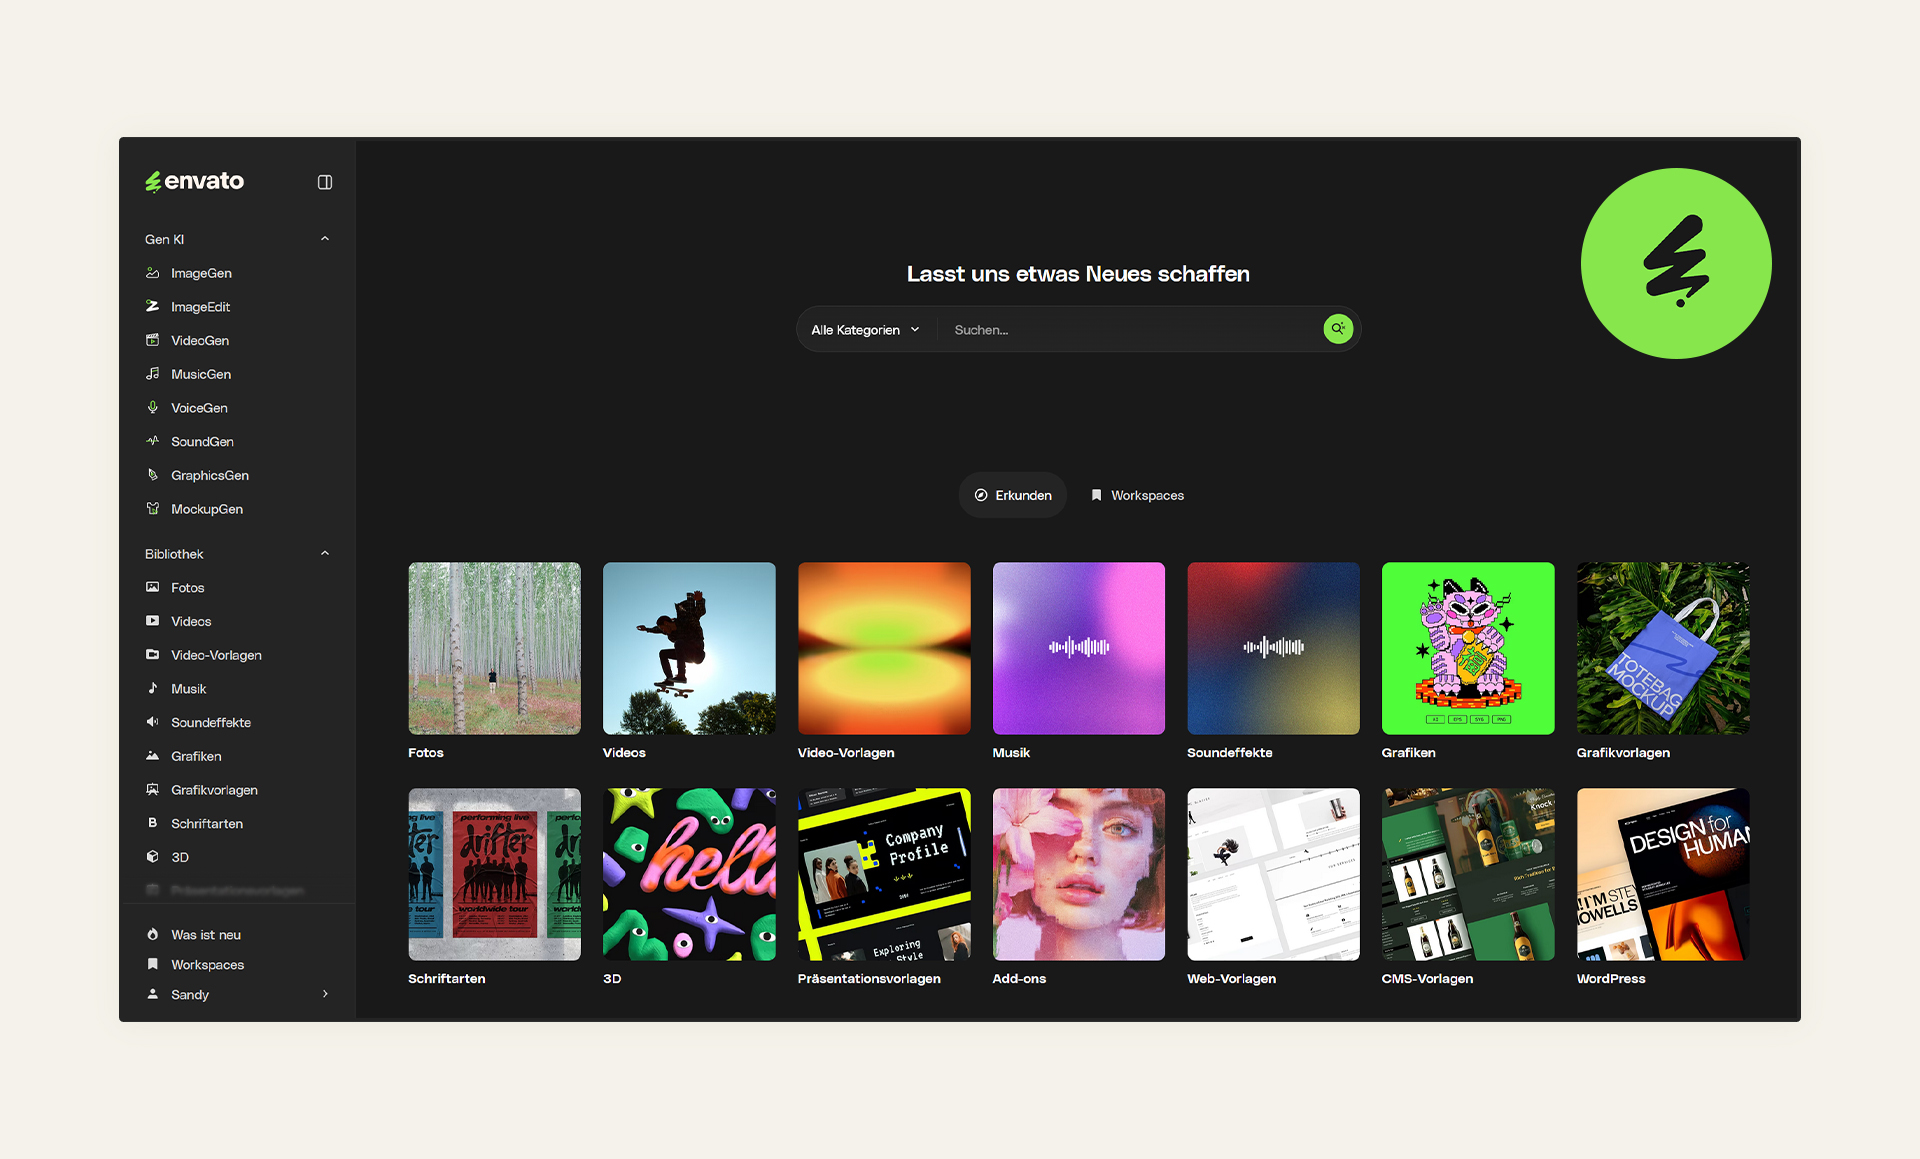Screen dimensions: 1920x1159
Task: Click the envato logo in the sidebar
Action: click(195, 181)
